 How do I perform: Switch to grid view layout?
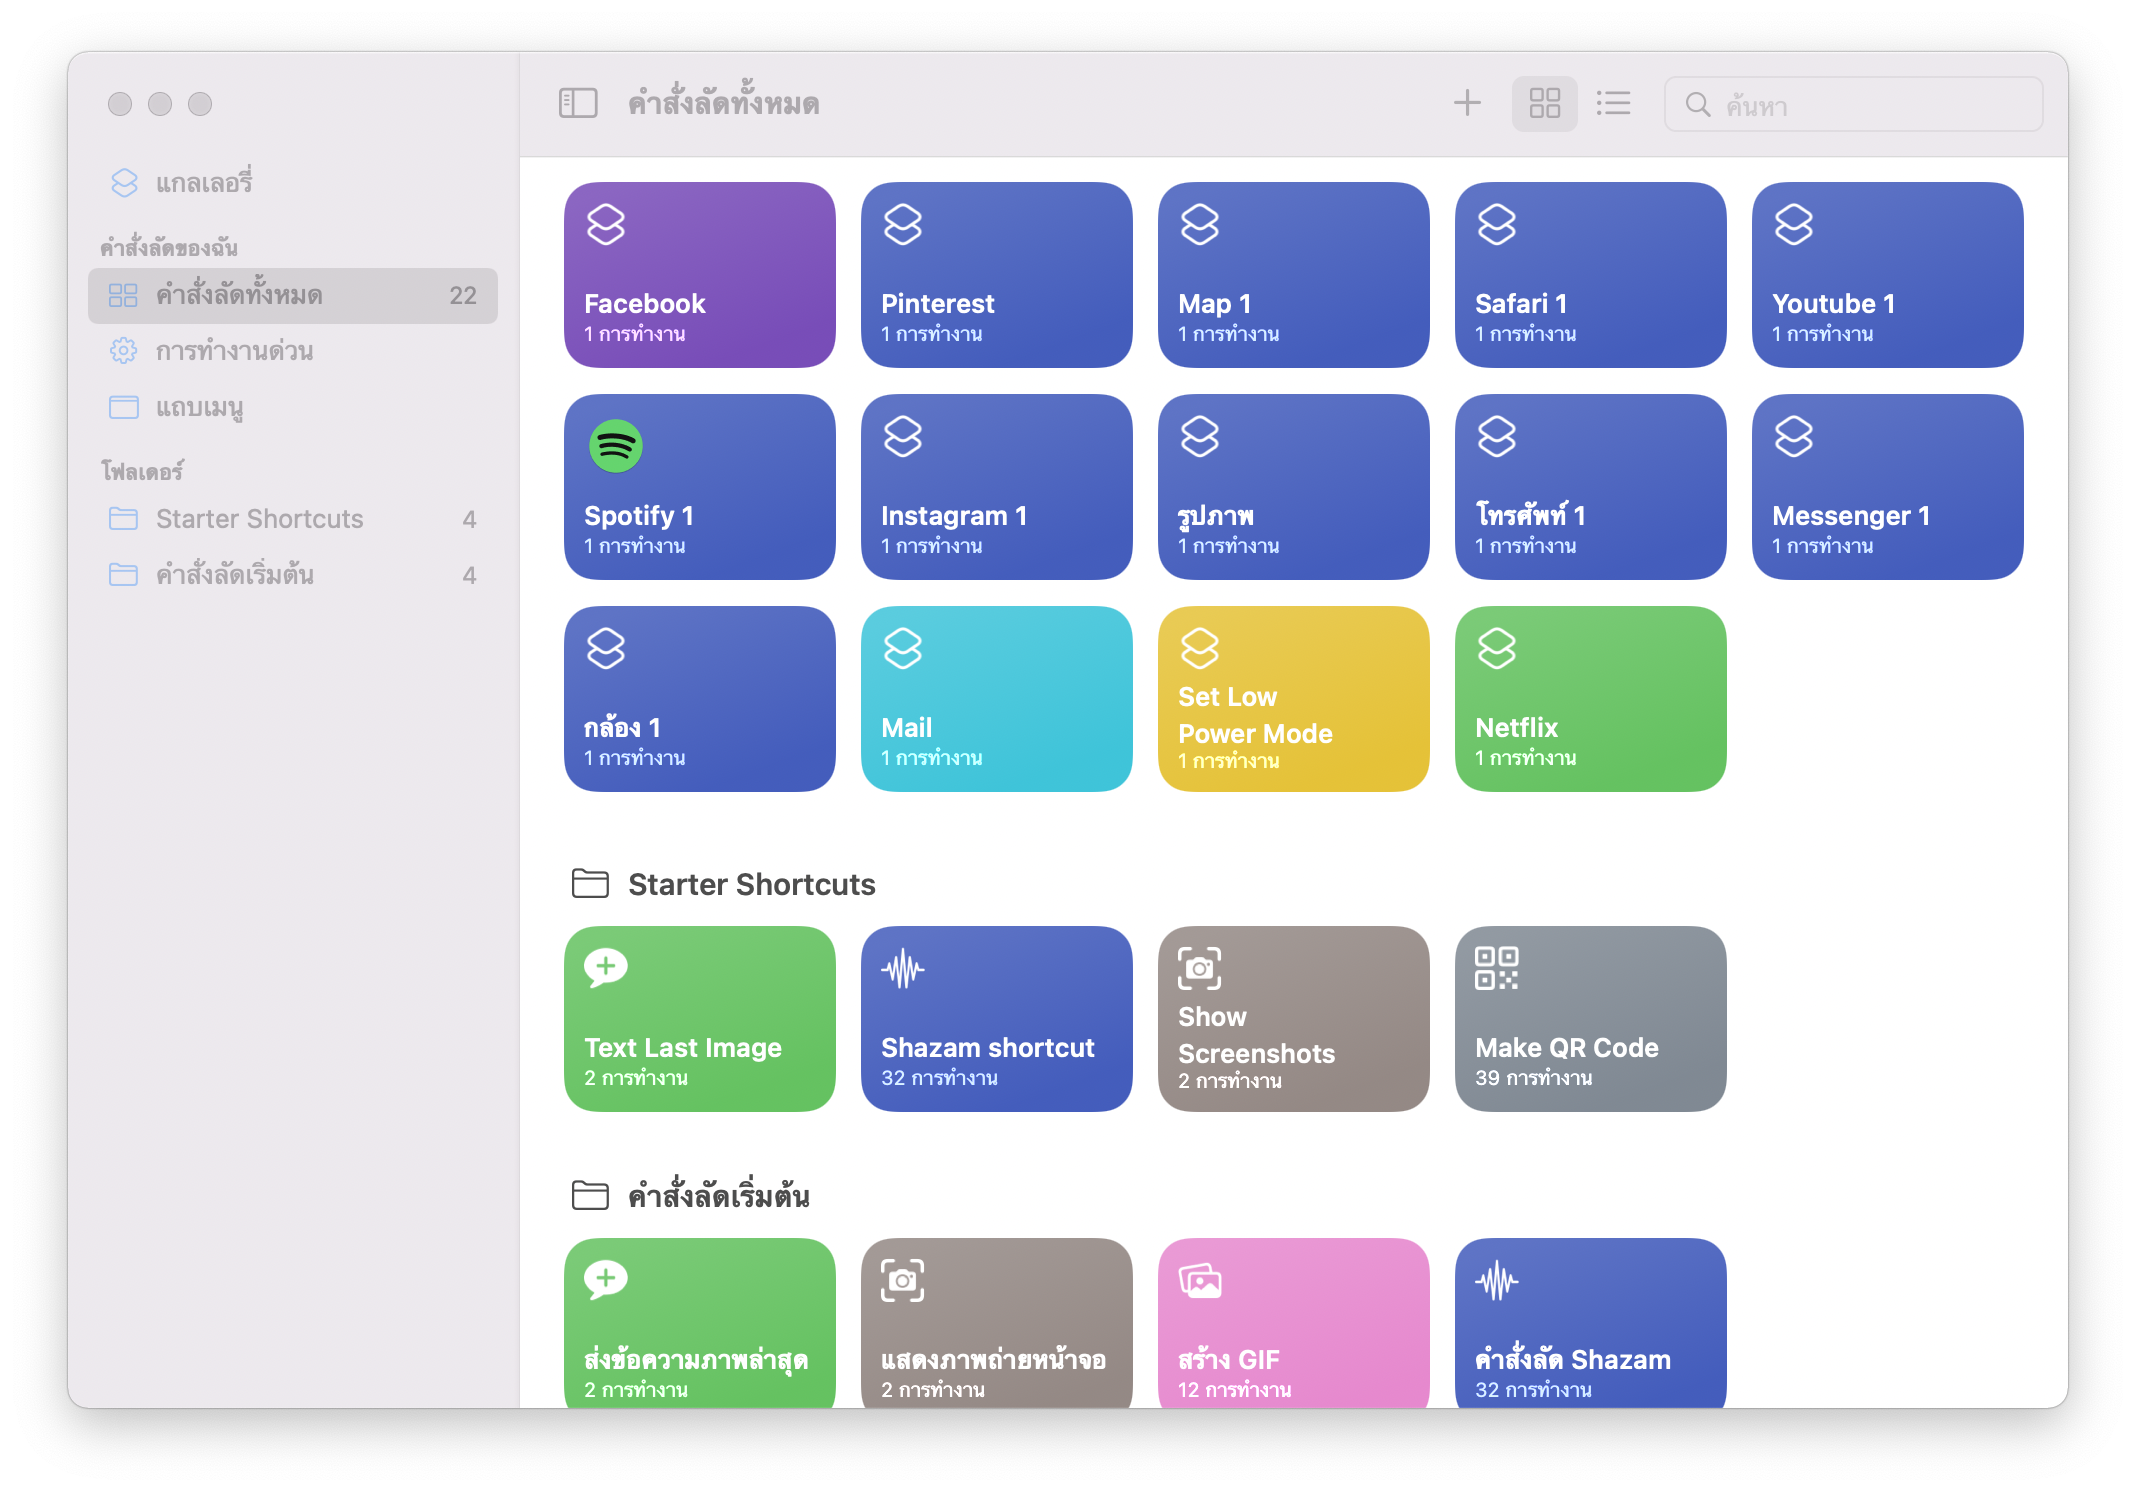[x=1544, y=103]
